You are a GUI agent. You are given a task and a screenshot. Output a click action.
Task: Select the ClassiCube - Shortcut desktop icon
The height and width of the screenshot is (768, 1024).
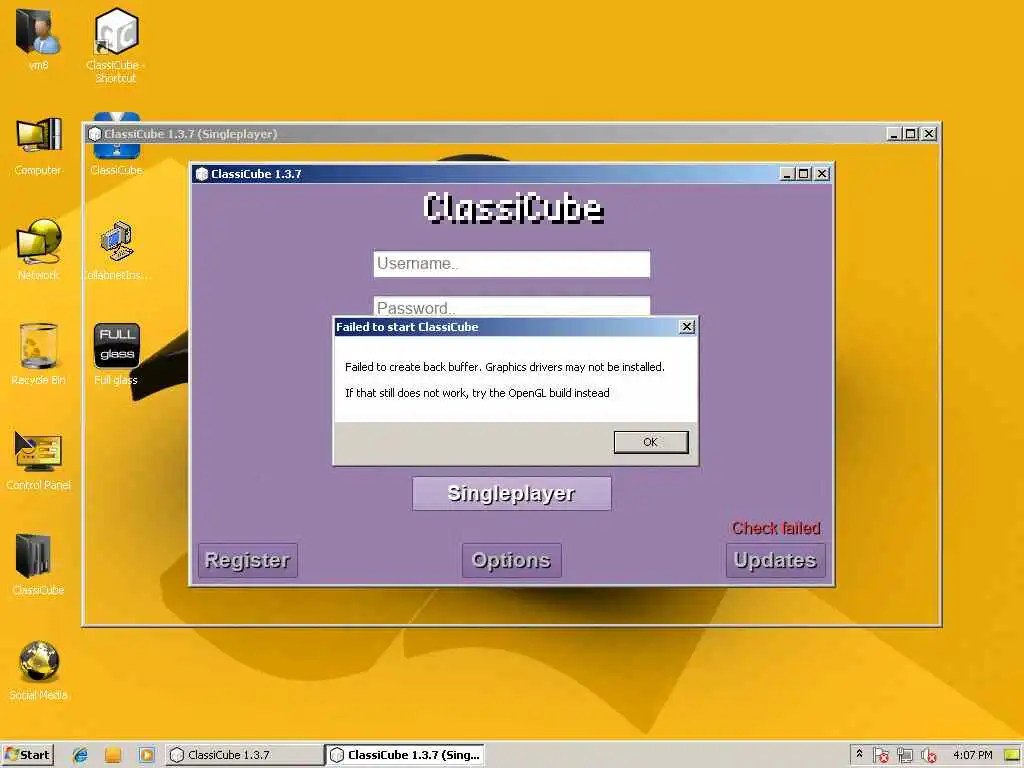click(x=116, y=46)
